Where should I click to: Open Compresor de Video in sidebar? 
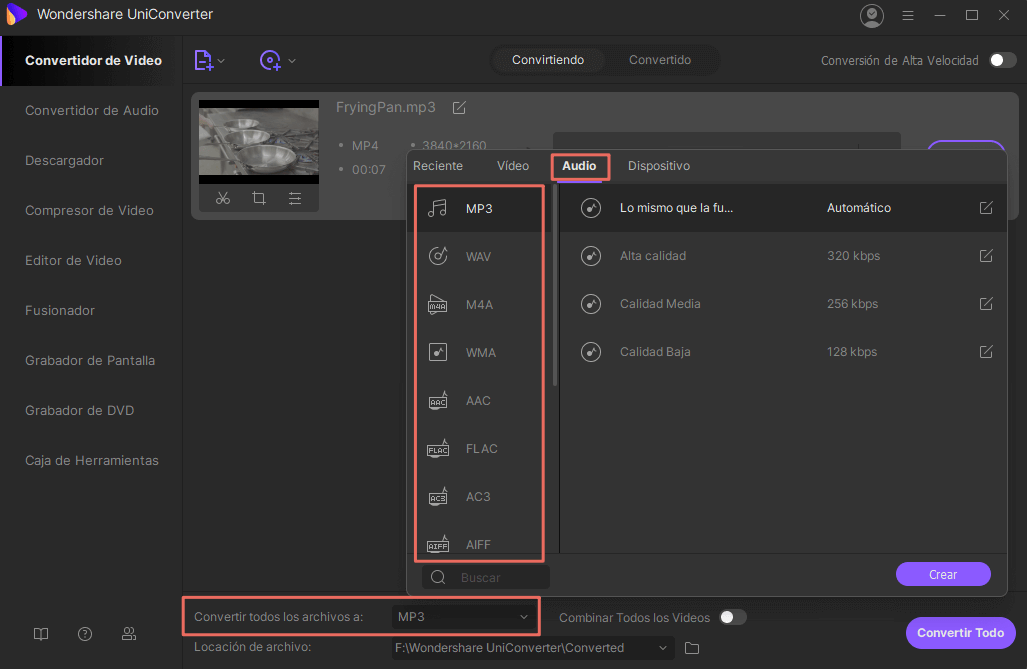pos(89,210)
